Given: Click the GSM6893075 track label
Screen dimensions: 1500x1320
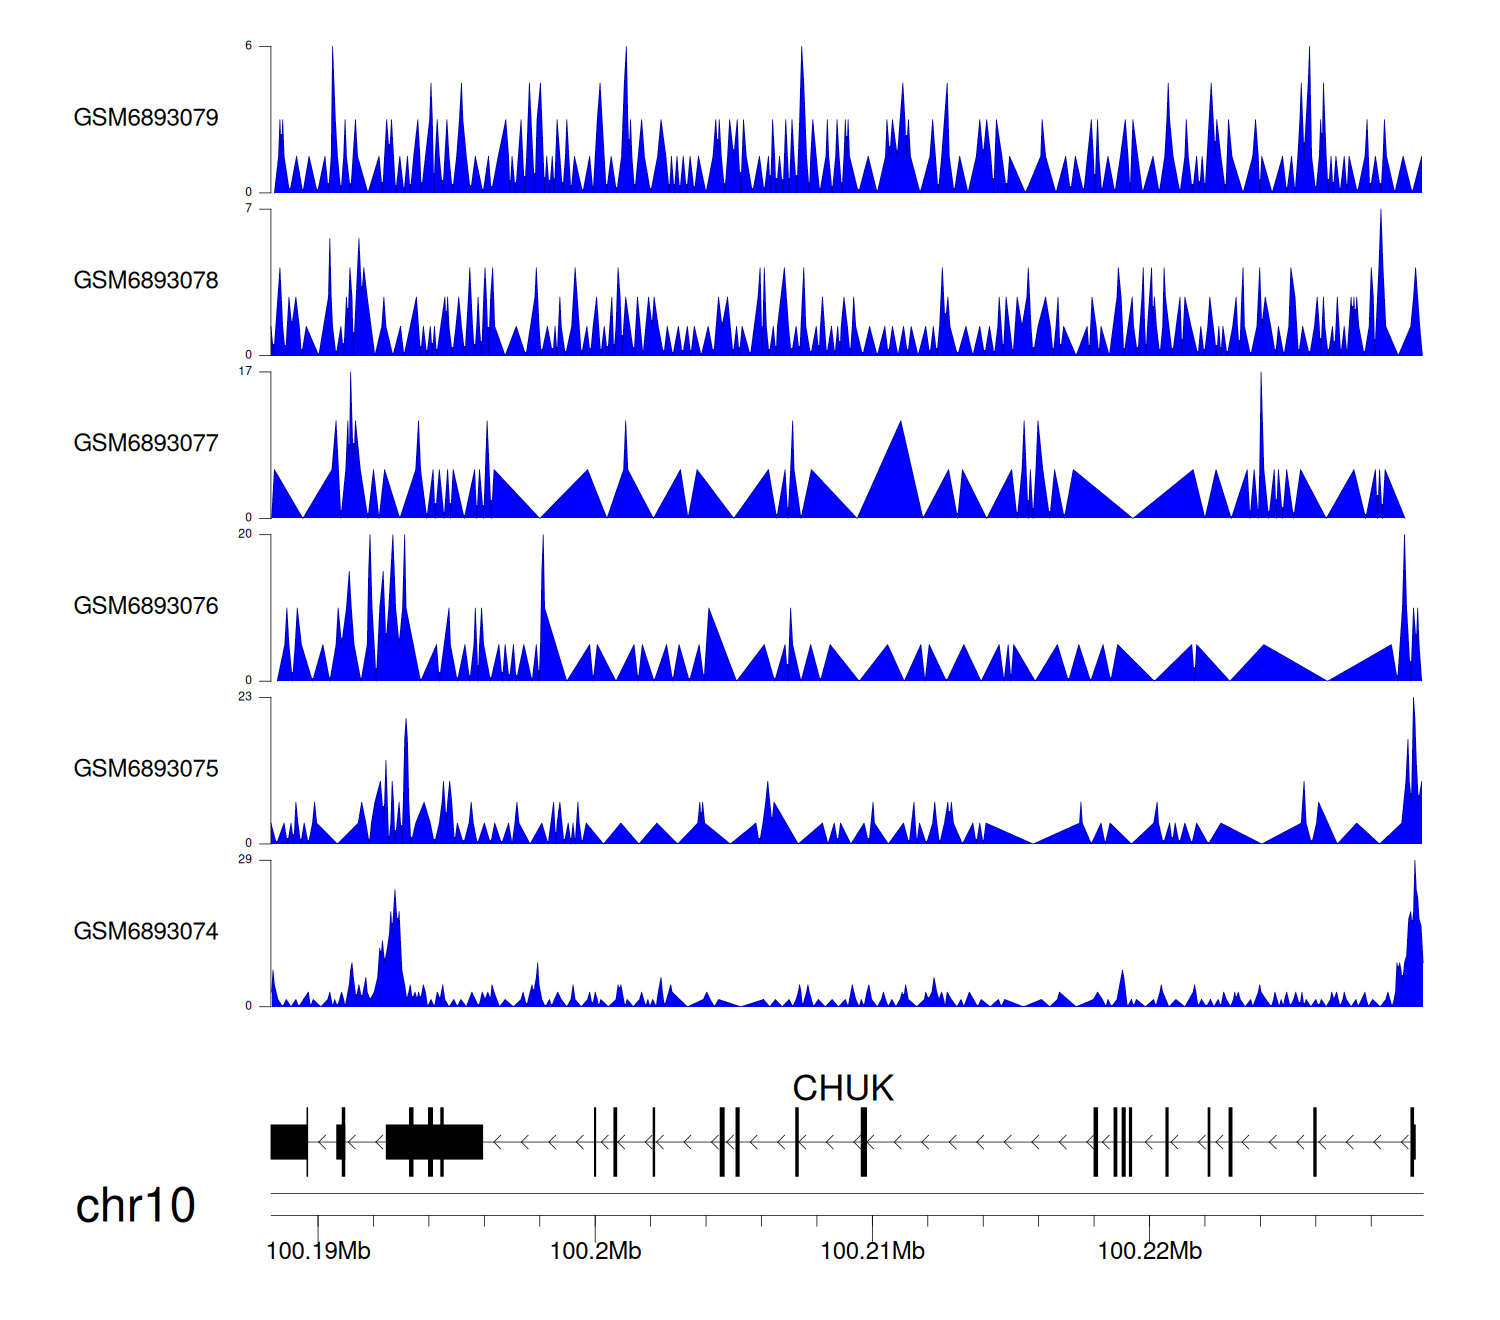Looking at the screenshot, I should pos(146,769).
